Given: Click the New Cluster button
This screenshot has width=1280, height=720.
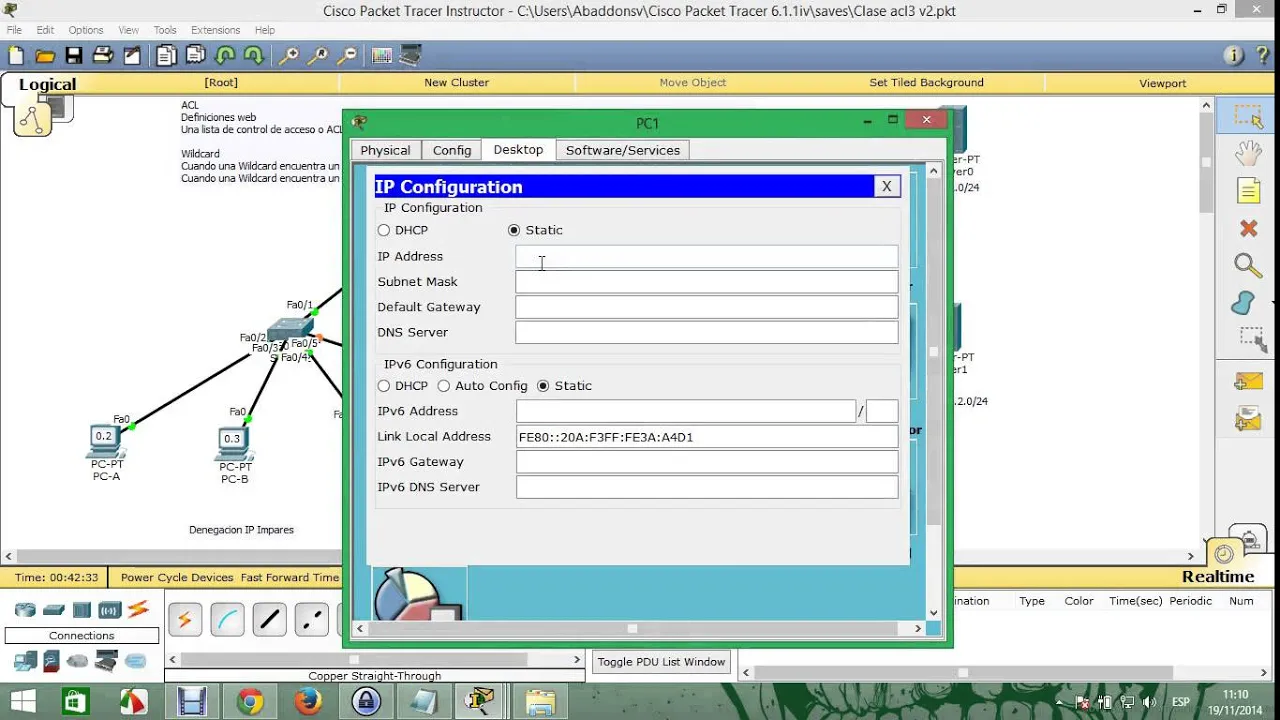Looking at the screenshot, I should (x=456, y=83).
